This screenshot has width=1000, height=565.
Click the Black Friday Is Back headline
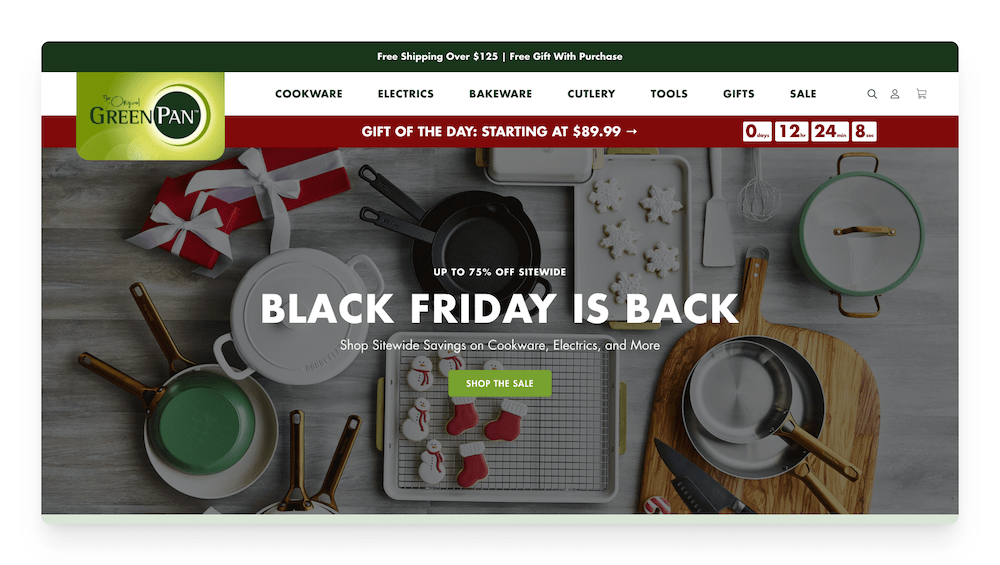coord(499,309)
